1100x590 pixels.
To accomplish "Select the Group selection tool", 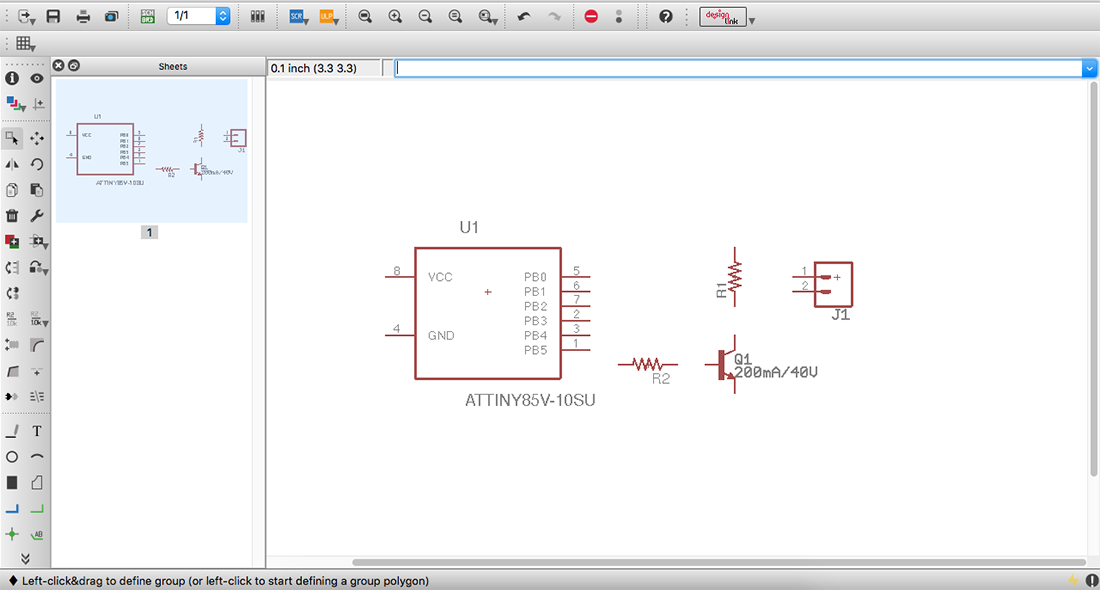I will [12, 138].
